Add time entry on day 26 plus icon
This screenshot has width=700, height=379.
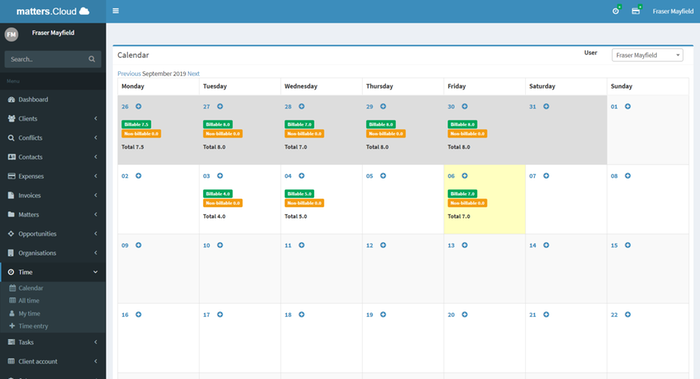[x=138, y=106]
